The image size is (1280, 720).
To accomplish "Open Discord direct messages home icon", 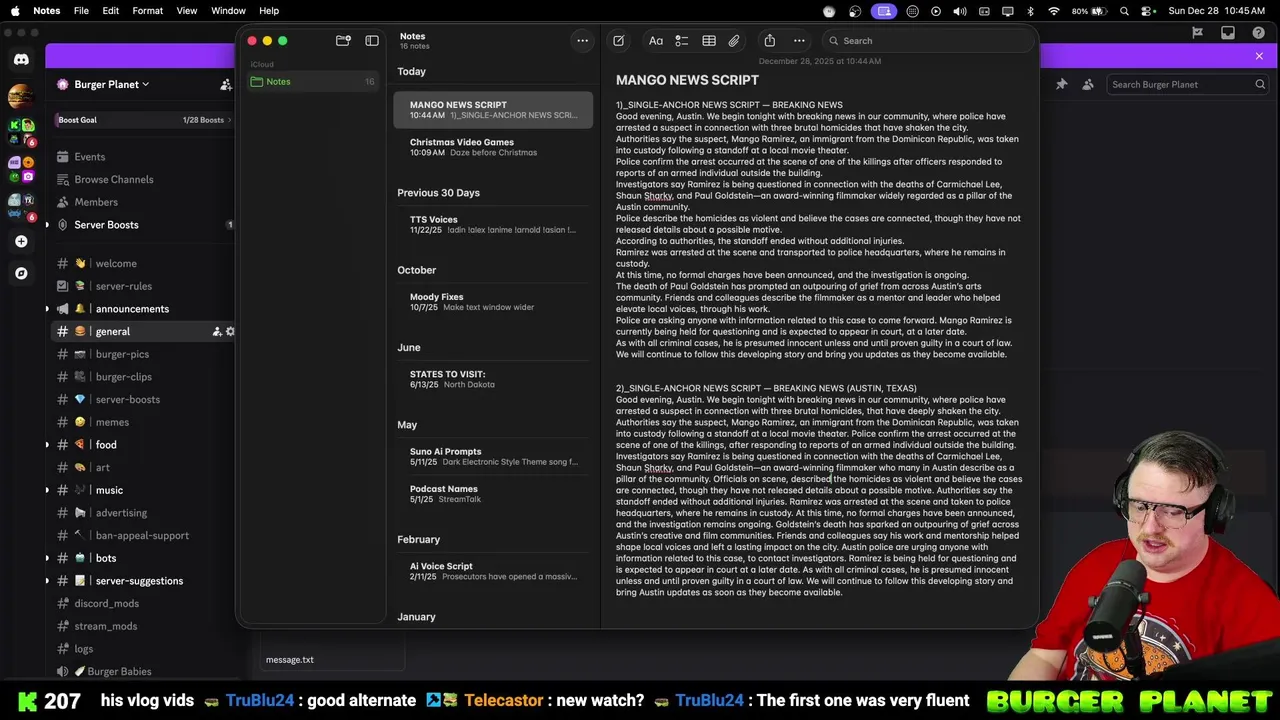I will 21,60.
